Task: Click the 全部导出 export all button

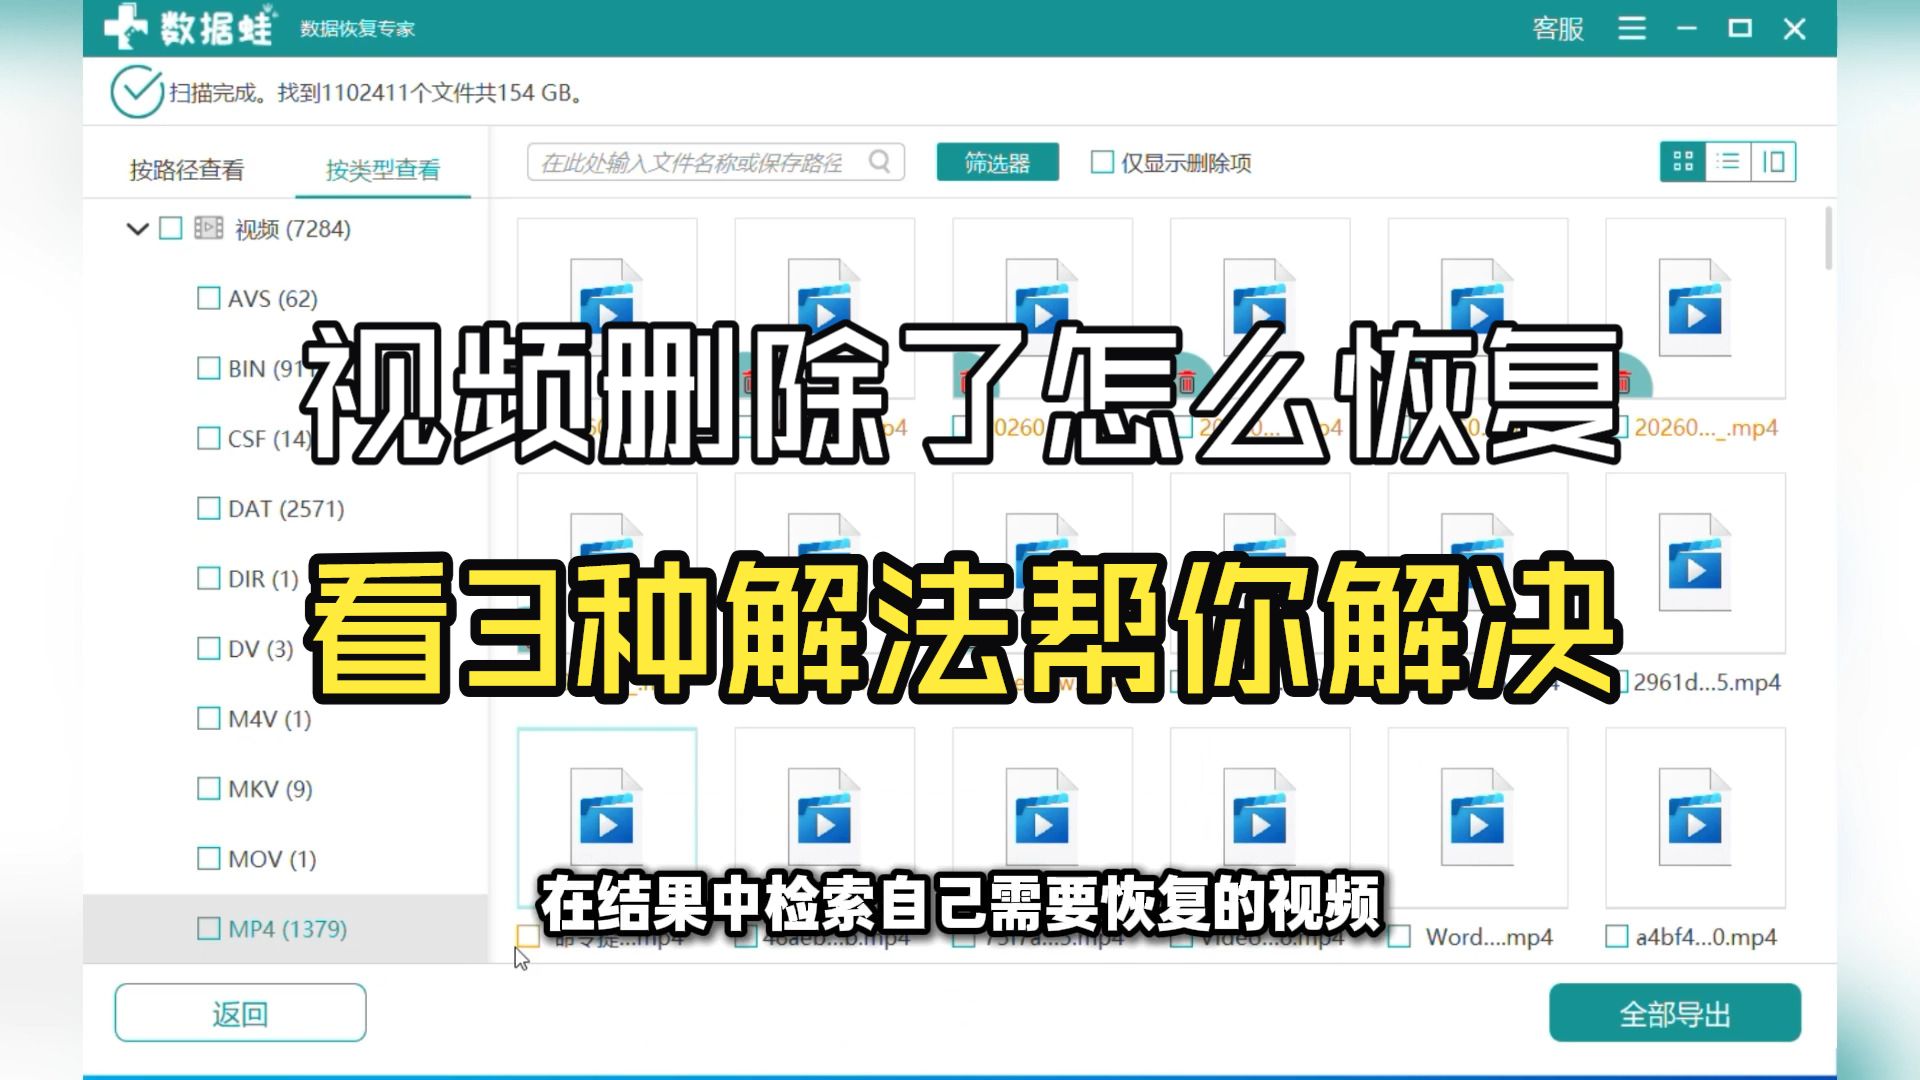Action: [1675, 1013]
